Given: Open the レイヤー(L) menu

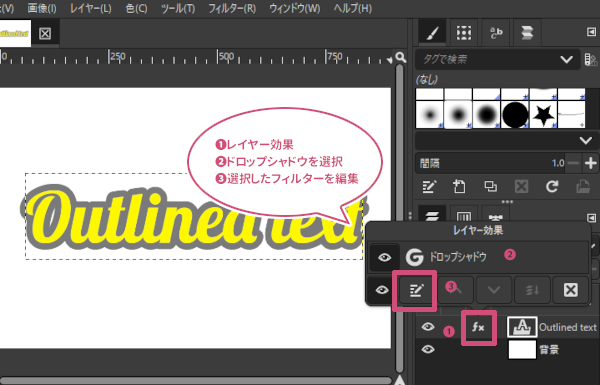Looking at the screenshot, I should (91, 8).
